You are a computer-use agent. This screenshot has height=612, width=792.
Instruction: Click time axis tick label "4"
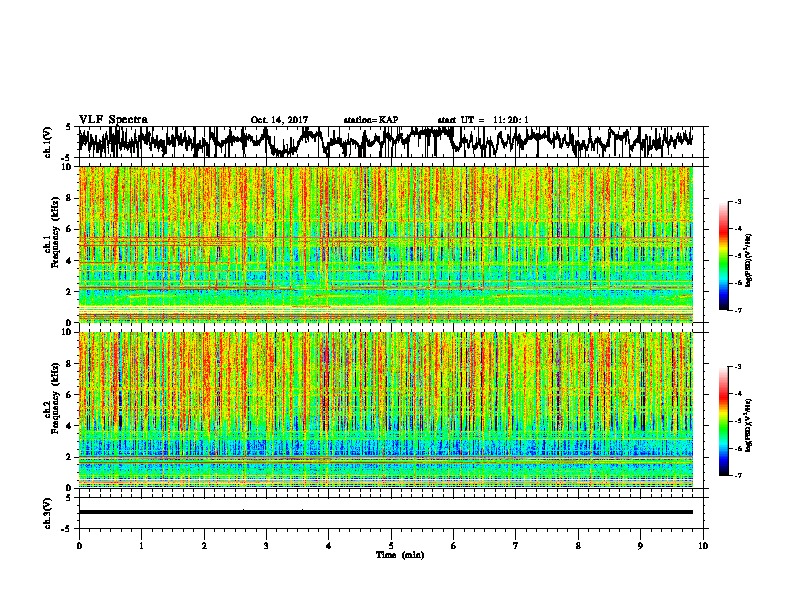[329, 546]
